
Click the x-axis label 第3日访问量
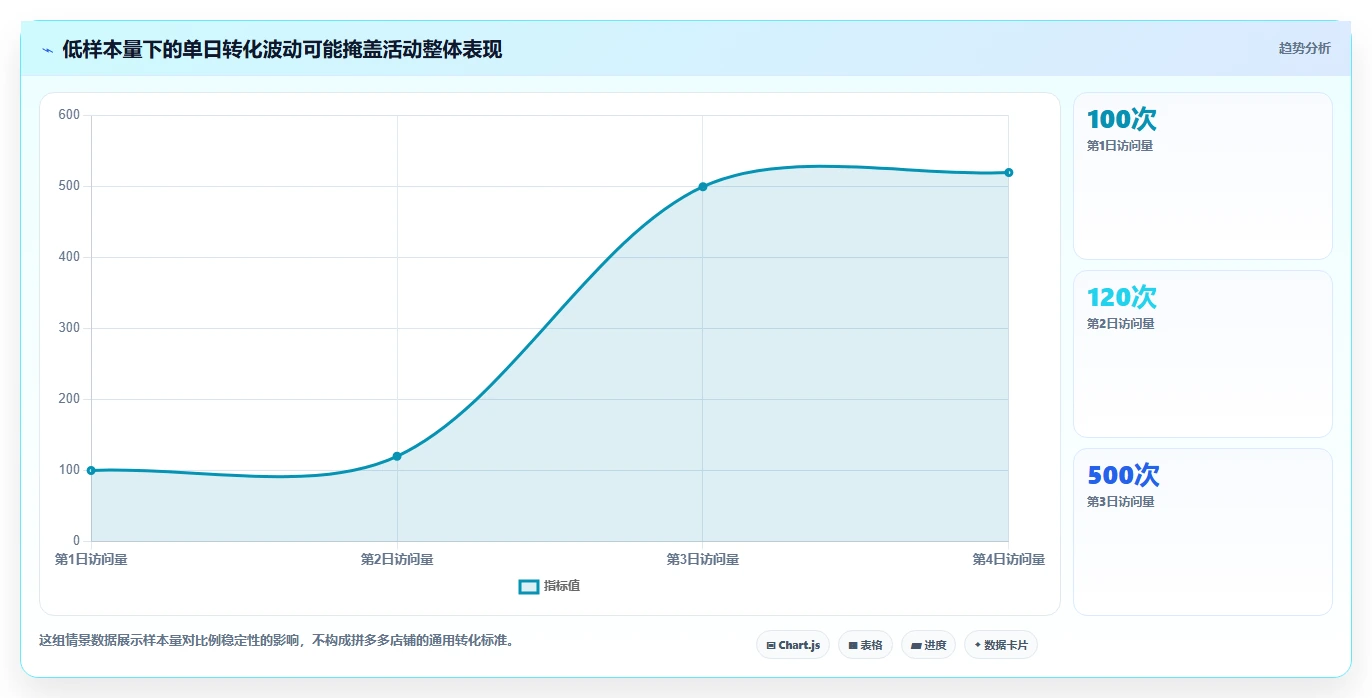click(703, 560)
